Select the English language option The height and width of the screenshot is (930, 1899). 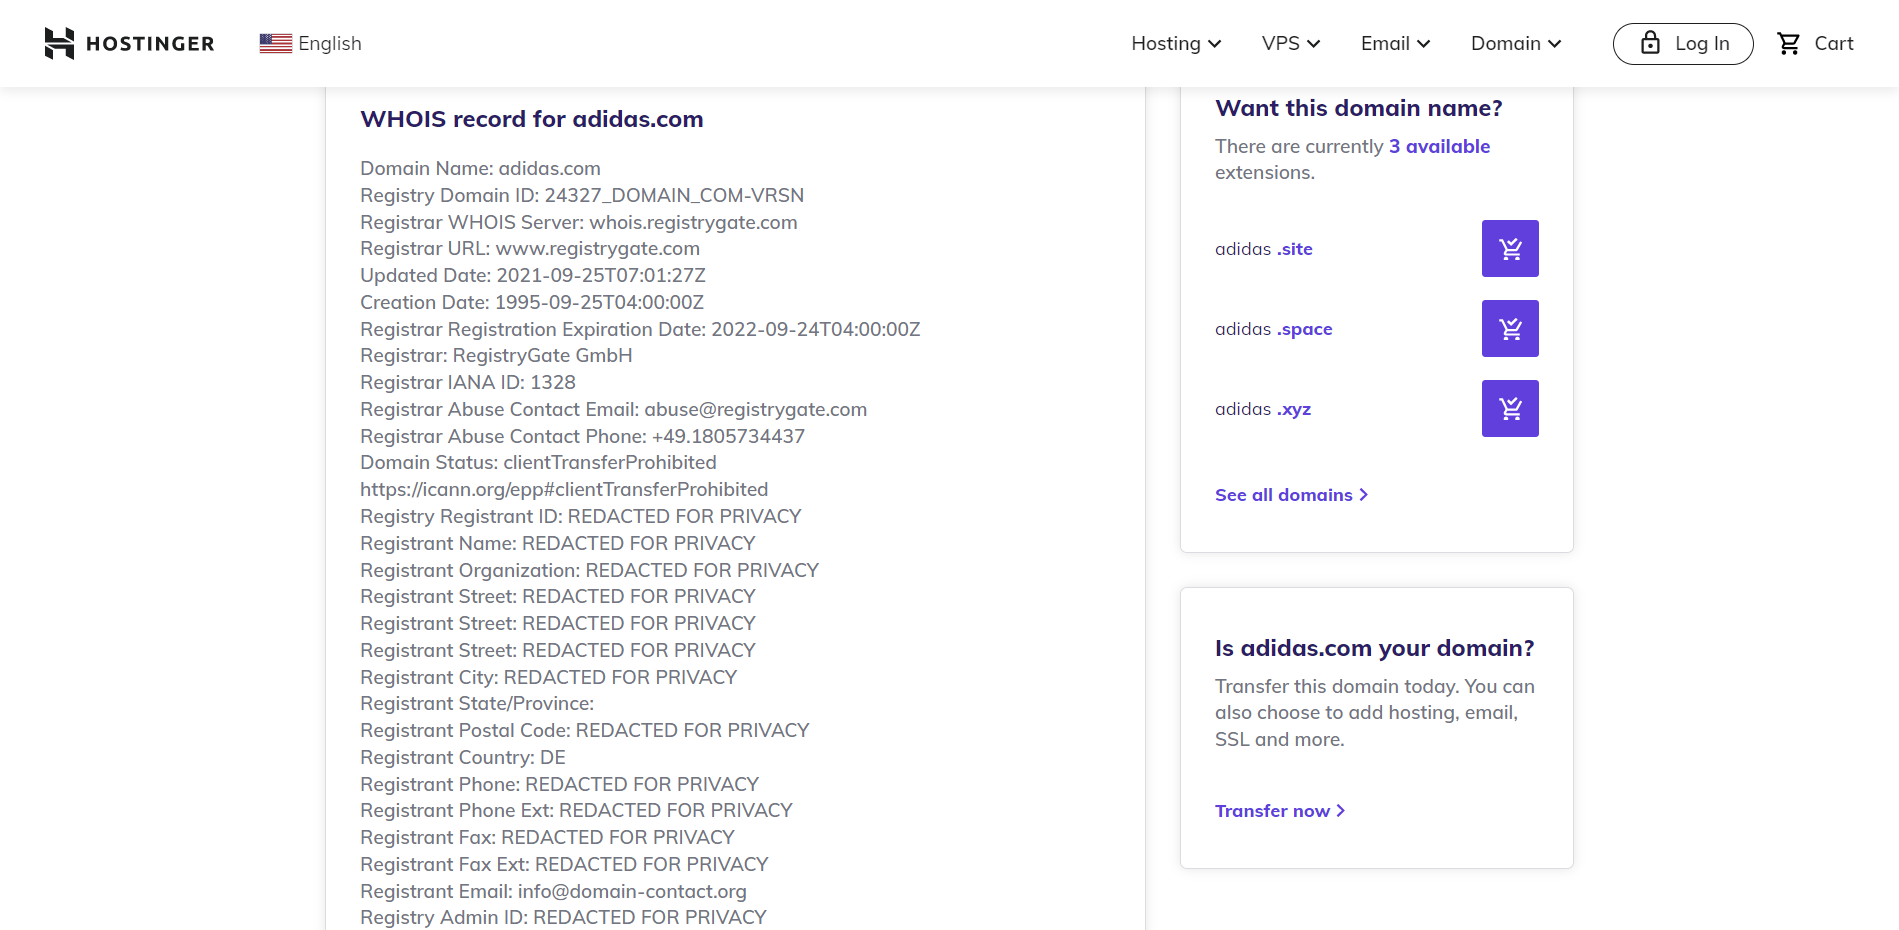(x=330, y=44)
